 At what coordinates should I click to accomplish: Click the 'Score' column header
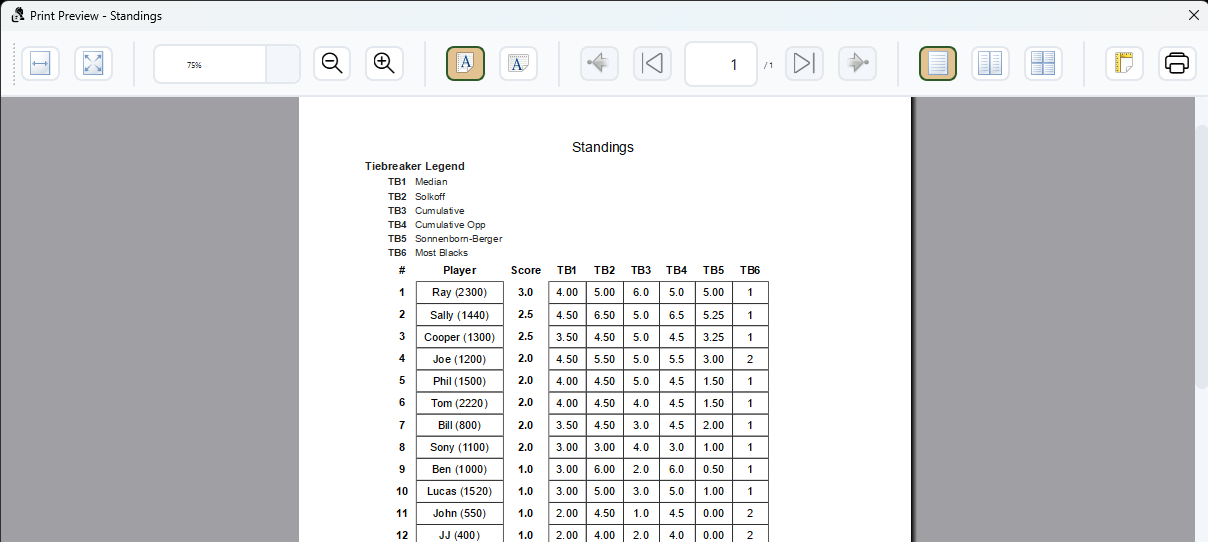526,270
